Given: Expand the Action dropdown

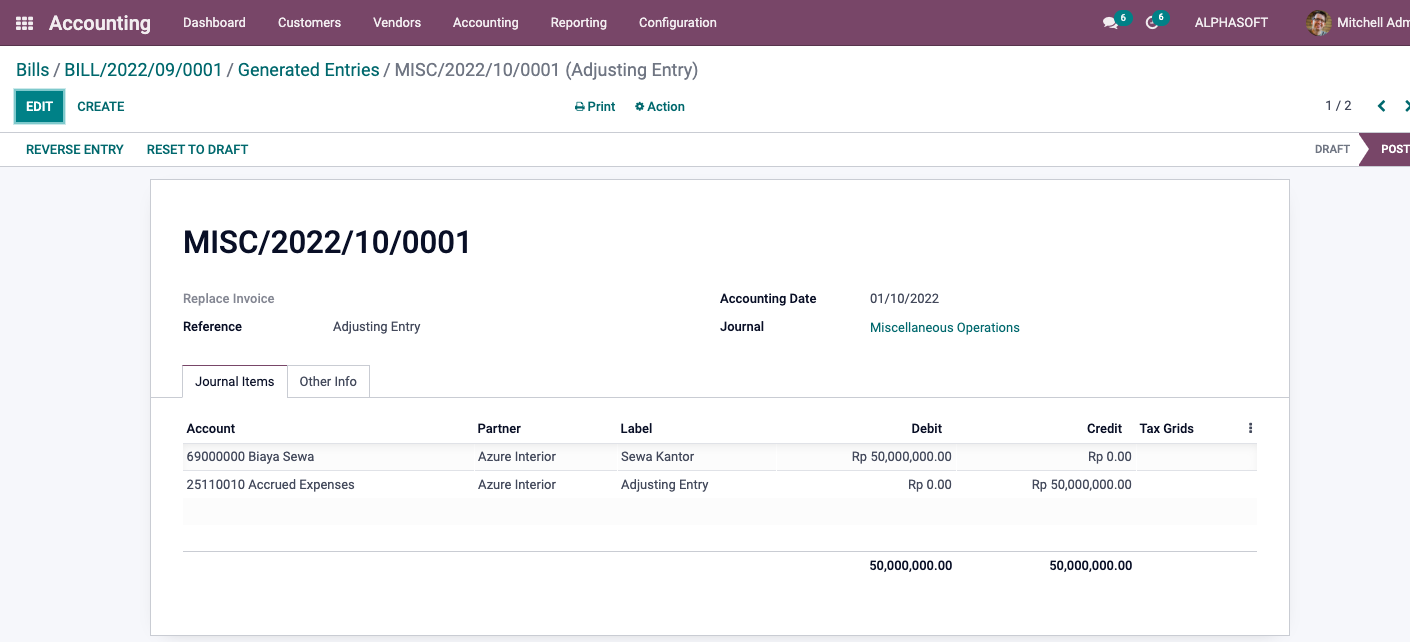Looking at the screenshot, I should 660,107.
